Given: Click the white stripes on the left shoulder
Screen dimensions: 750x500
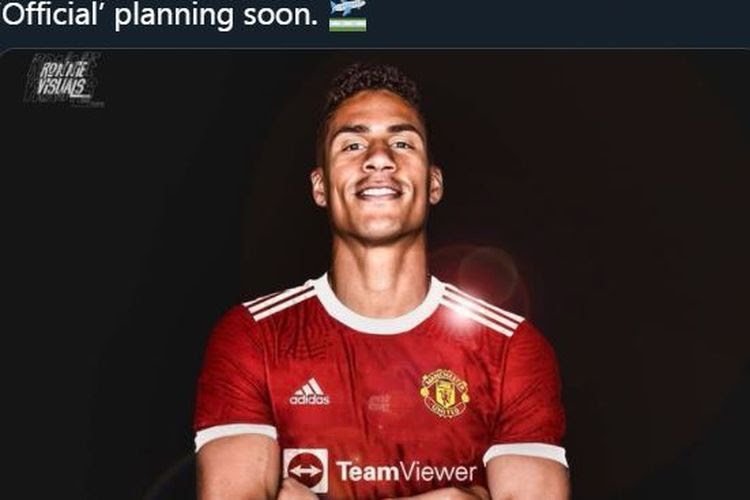Looking at the screenshot, I should click(x=280, y=299).
